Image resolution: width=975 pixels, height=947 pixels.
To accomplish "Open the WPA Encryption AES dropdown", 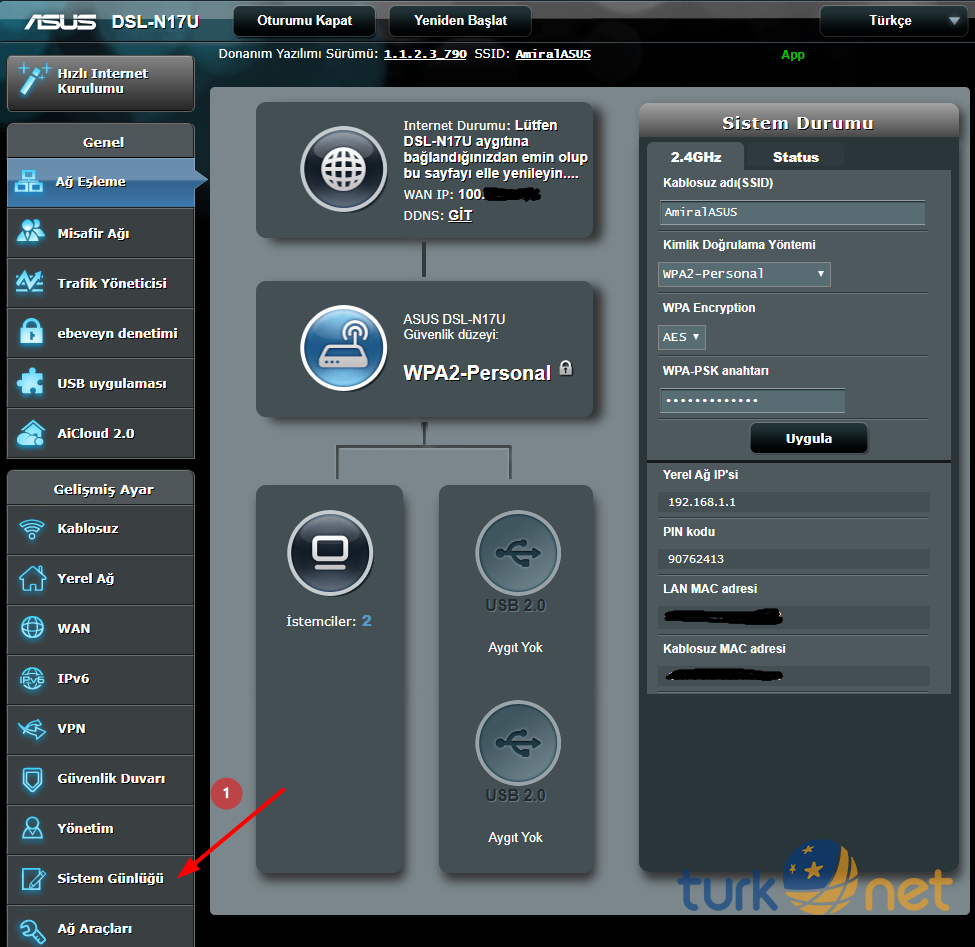I will [682, 337].
